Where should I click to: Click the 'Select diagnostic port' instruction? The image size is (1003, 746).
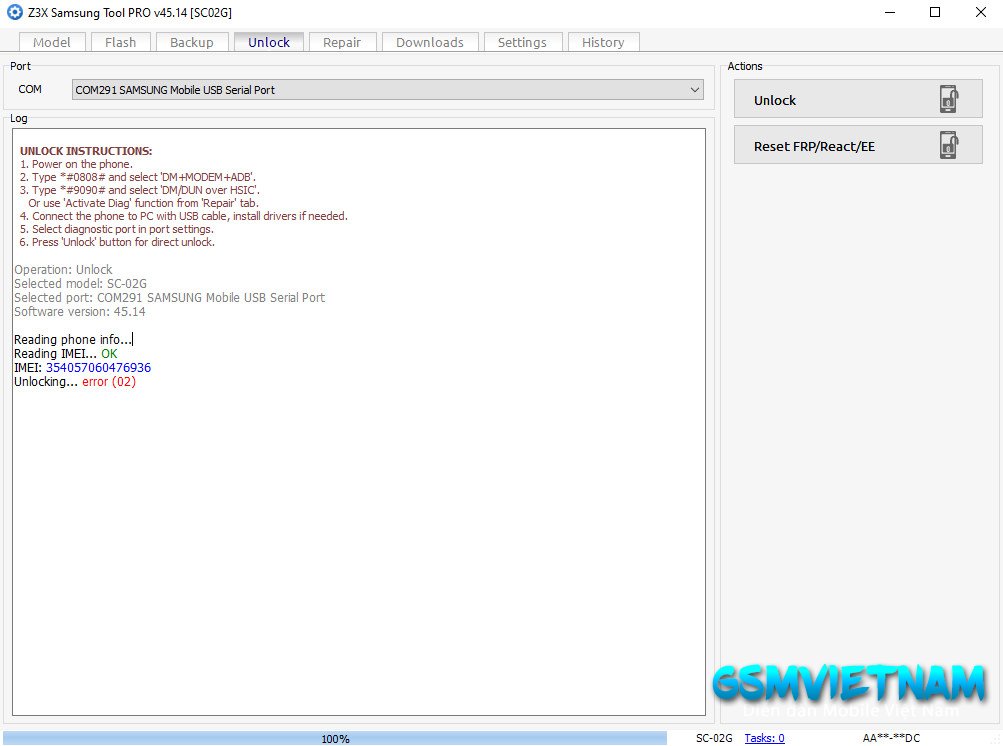click(x=116, y=229)
